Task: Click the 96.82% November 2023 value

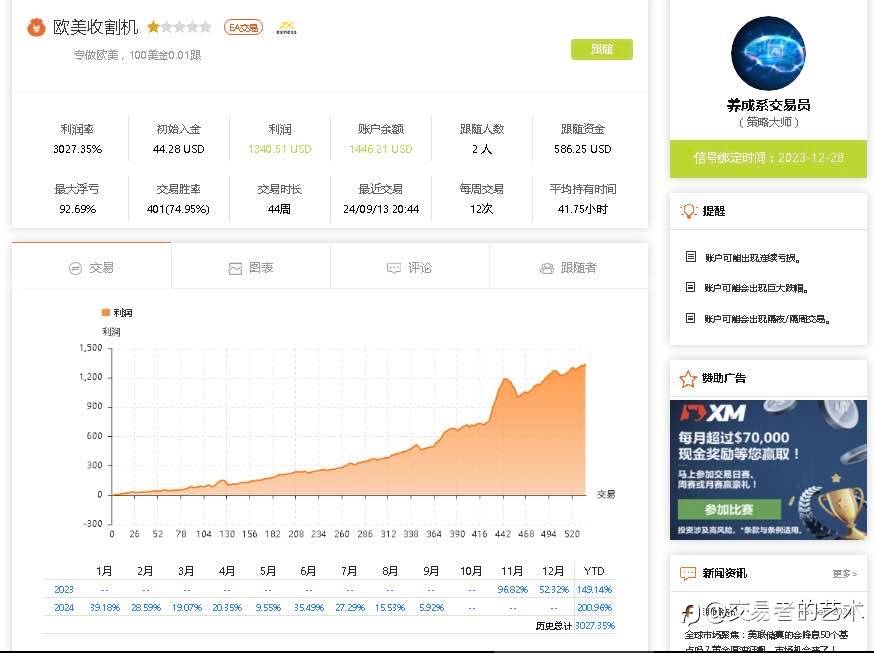Action: point(512,589)
